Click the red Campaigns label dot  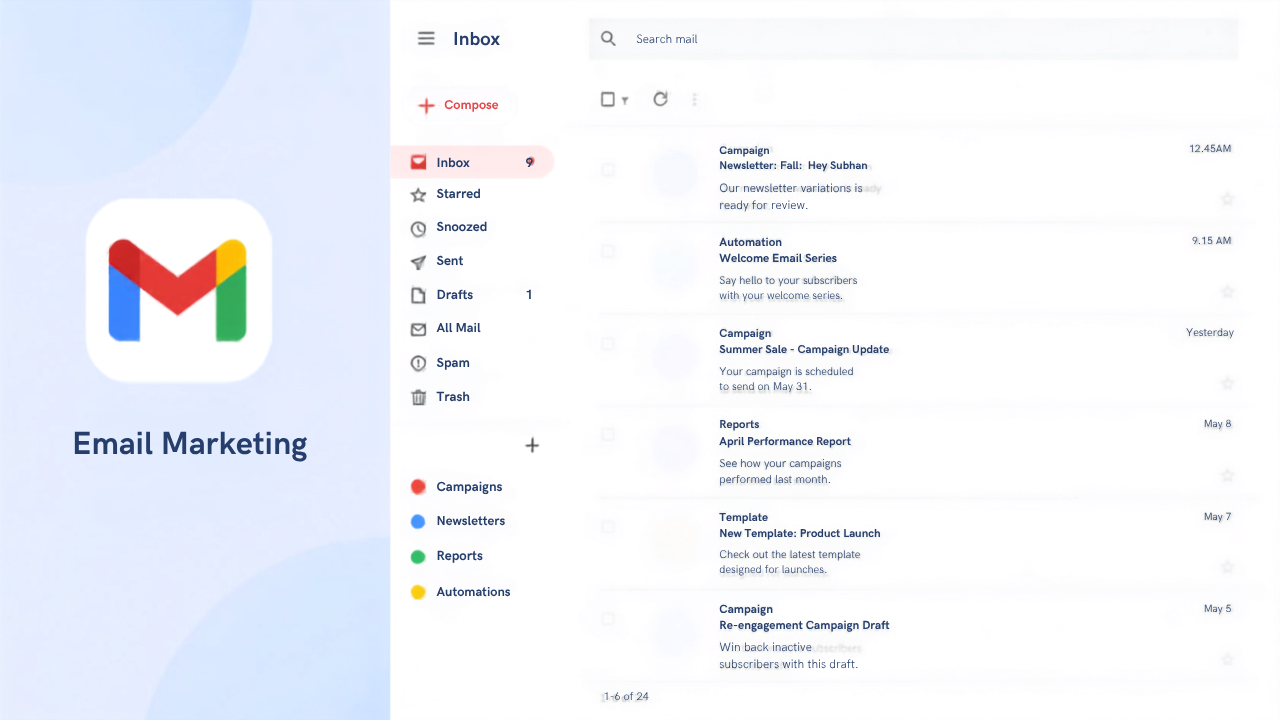[x=418, y=487]
